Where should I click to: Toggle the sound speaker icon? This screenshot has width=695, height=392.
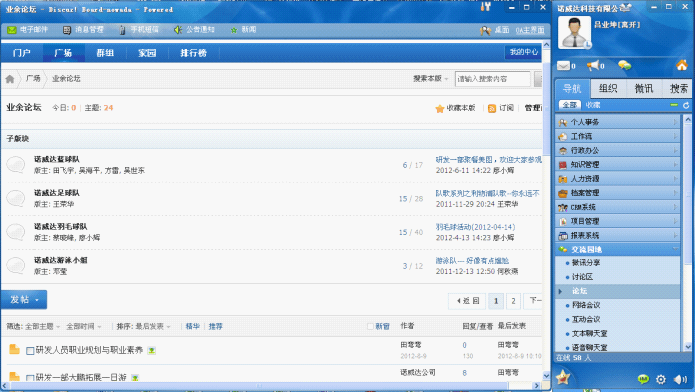point(680,379)
